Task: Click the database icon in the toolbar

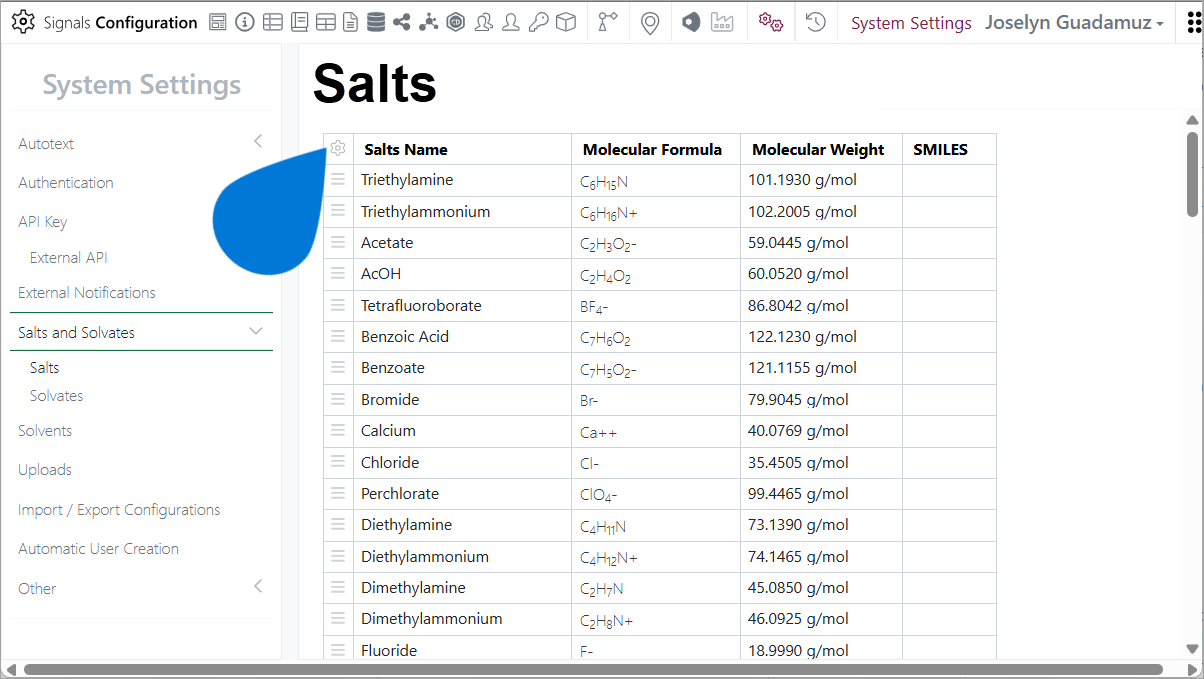Action: point(377,21)
